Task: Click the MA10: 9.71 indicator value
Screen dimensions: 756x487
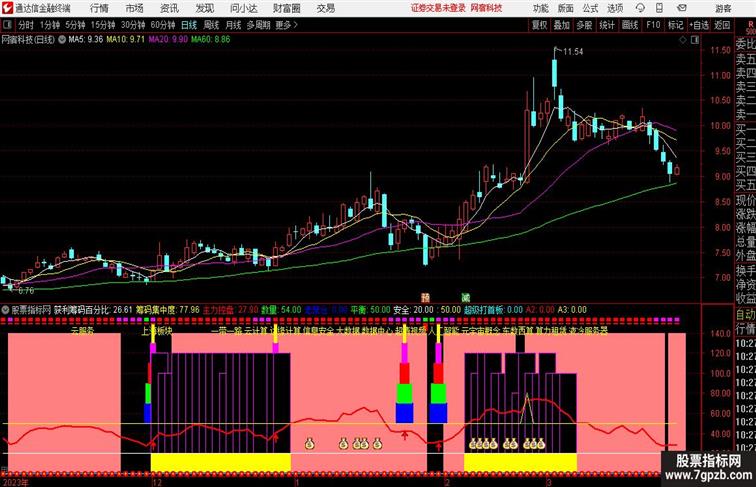Action: [x=125, y=40]
